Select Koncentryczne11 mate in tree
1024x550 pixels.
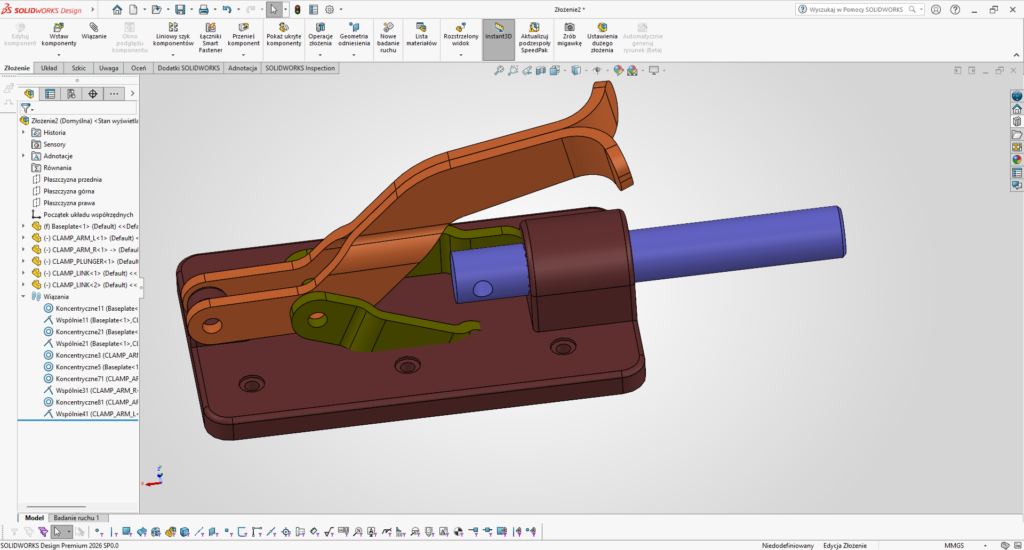[x=90, y=308]
